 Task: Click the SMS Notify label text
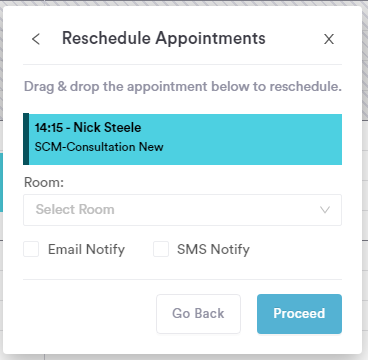pyautogui.click(x=213, y=249)
